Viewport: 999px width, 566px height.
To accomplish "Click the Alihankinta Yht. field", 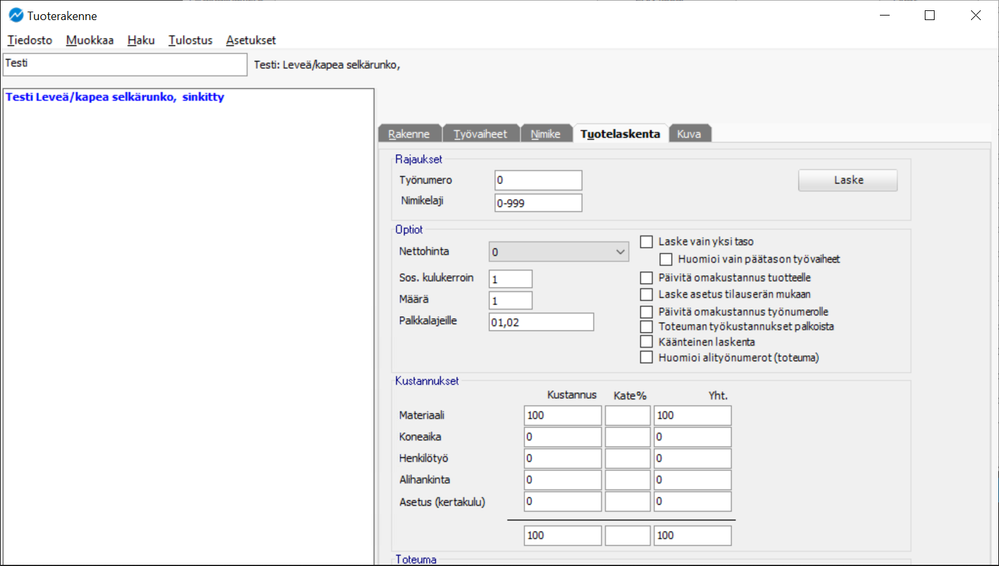I will (x=693, y=480).
